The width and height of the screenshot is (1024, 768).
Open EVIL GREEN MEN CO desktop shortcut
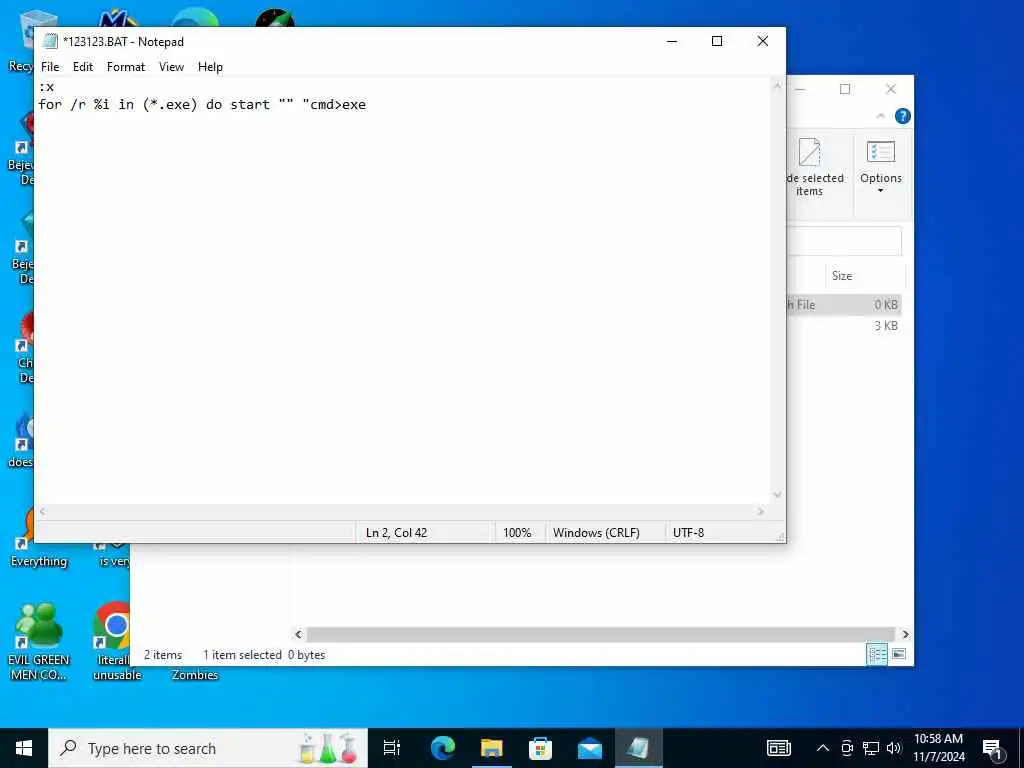tap(39, 641)
